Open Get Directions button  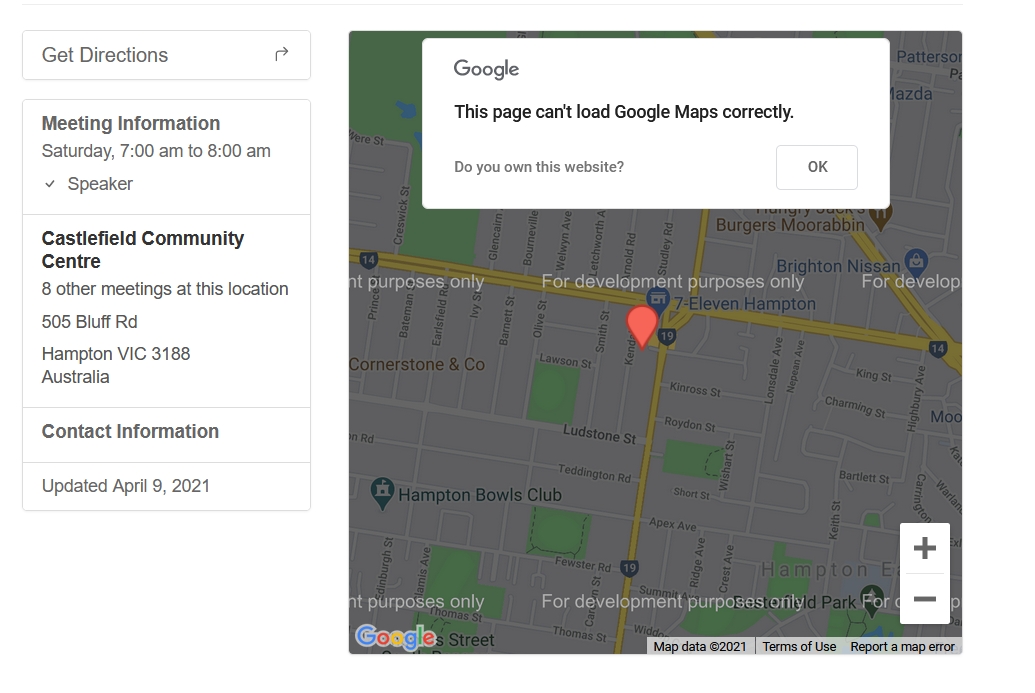(x=166, y=55)
